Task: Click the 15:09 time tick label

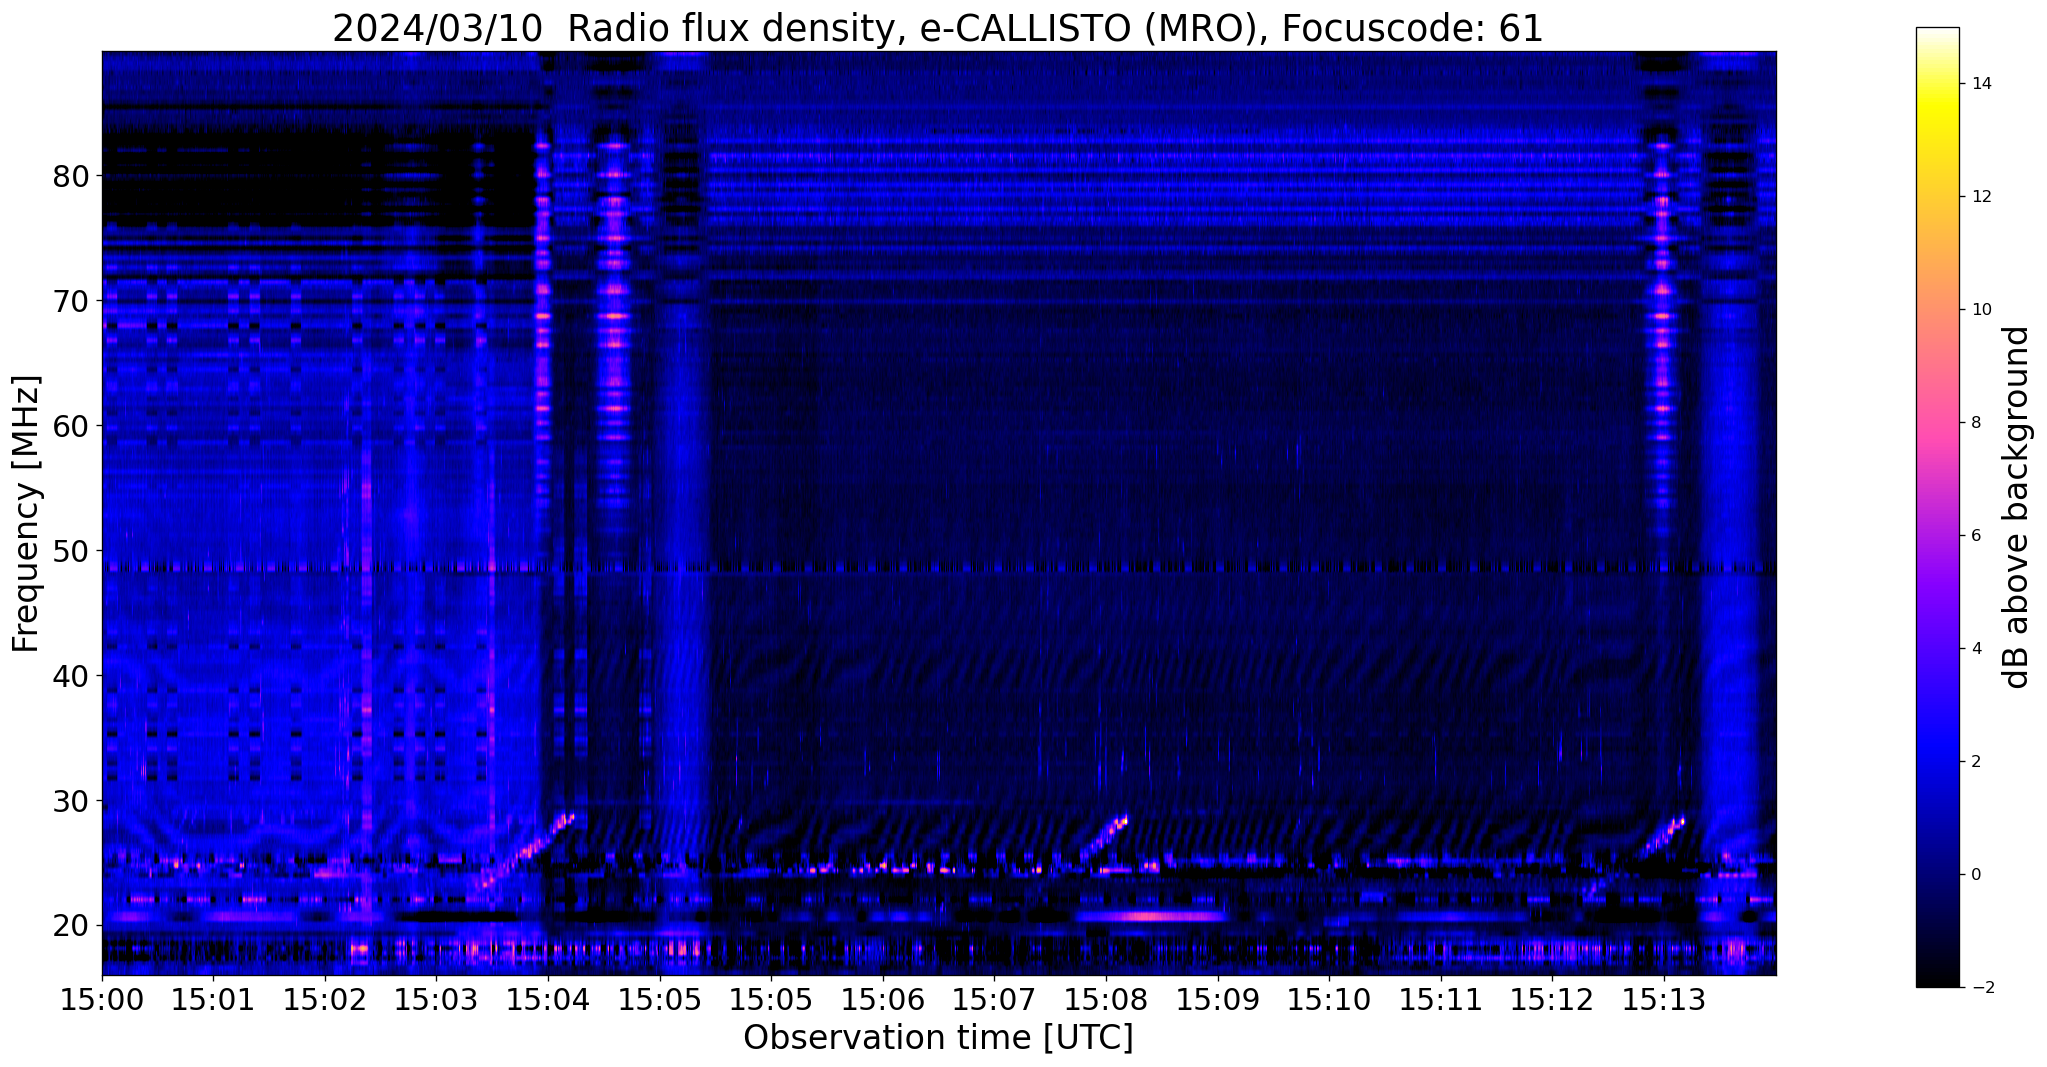Action: [1218, 1000]
